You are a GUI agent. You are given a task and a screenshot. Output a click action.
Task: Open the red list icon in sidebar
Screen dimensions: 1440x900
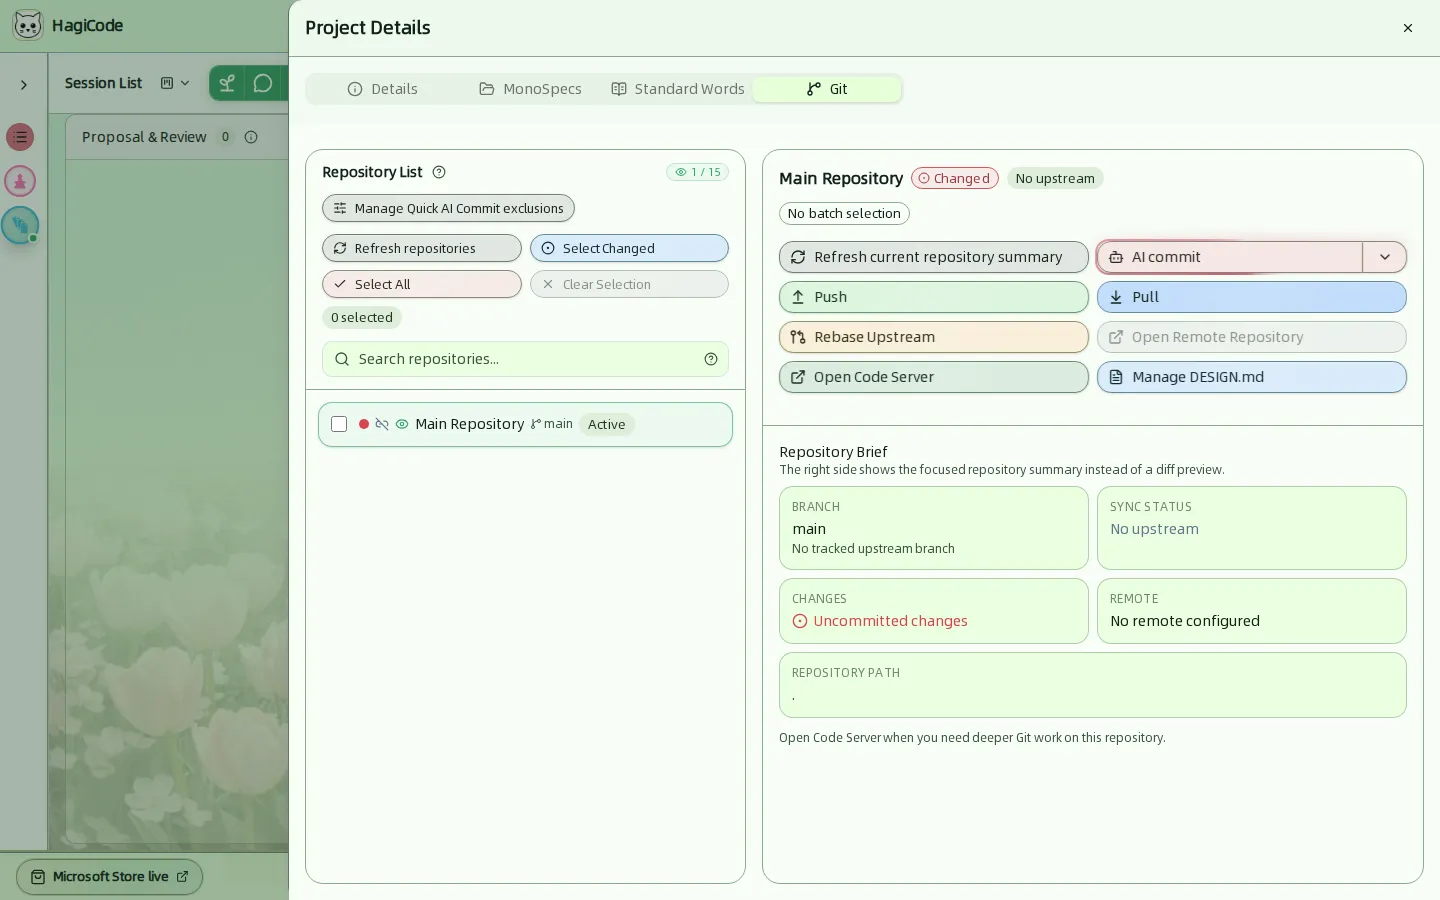[x=20, y=137]
